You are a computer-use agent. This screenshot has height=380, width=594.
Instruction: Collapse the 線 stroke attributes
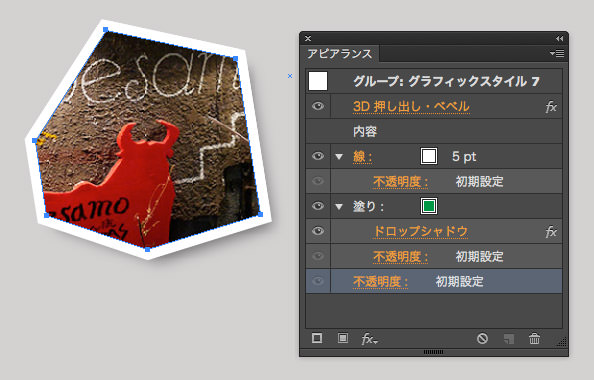[339, 156]
